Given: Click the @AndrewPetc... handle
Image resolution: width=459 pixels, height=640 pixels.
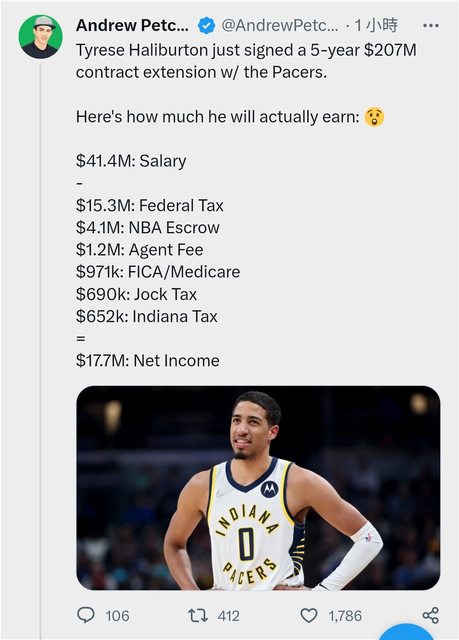Looking at the screenshot, I should pos(280,26).
